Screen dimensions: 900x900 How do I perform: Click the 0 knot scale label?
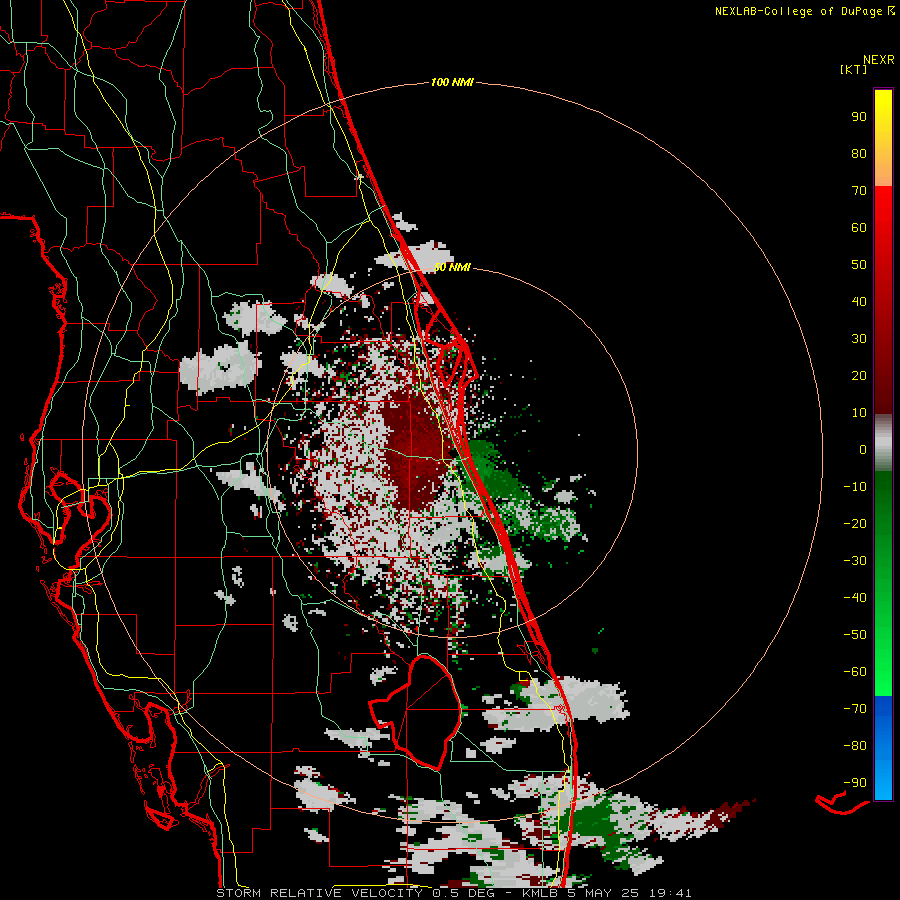coord(863,449)
